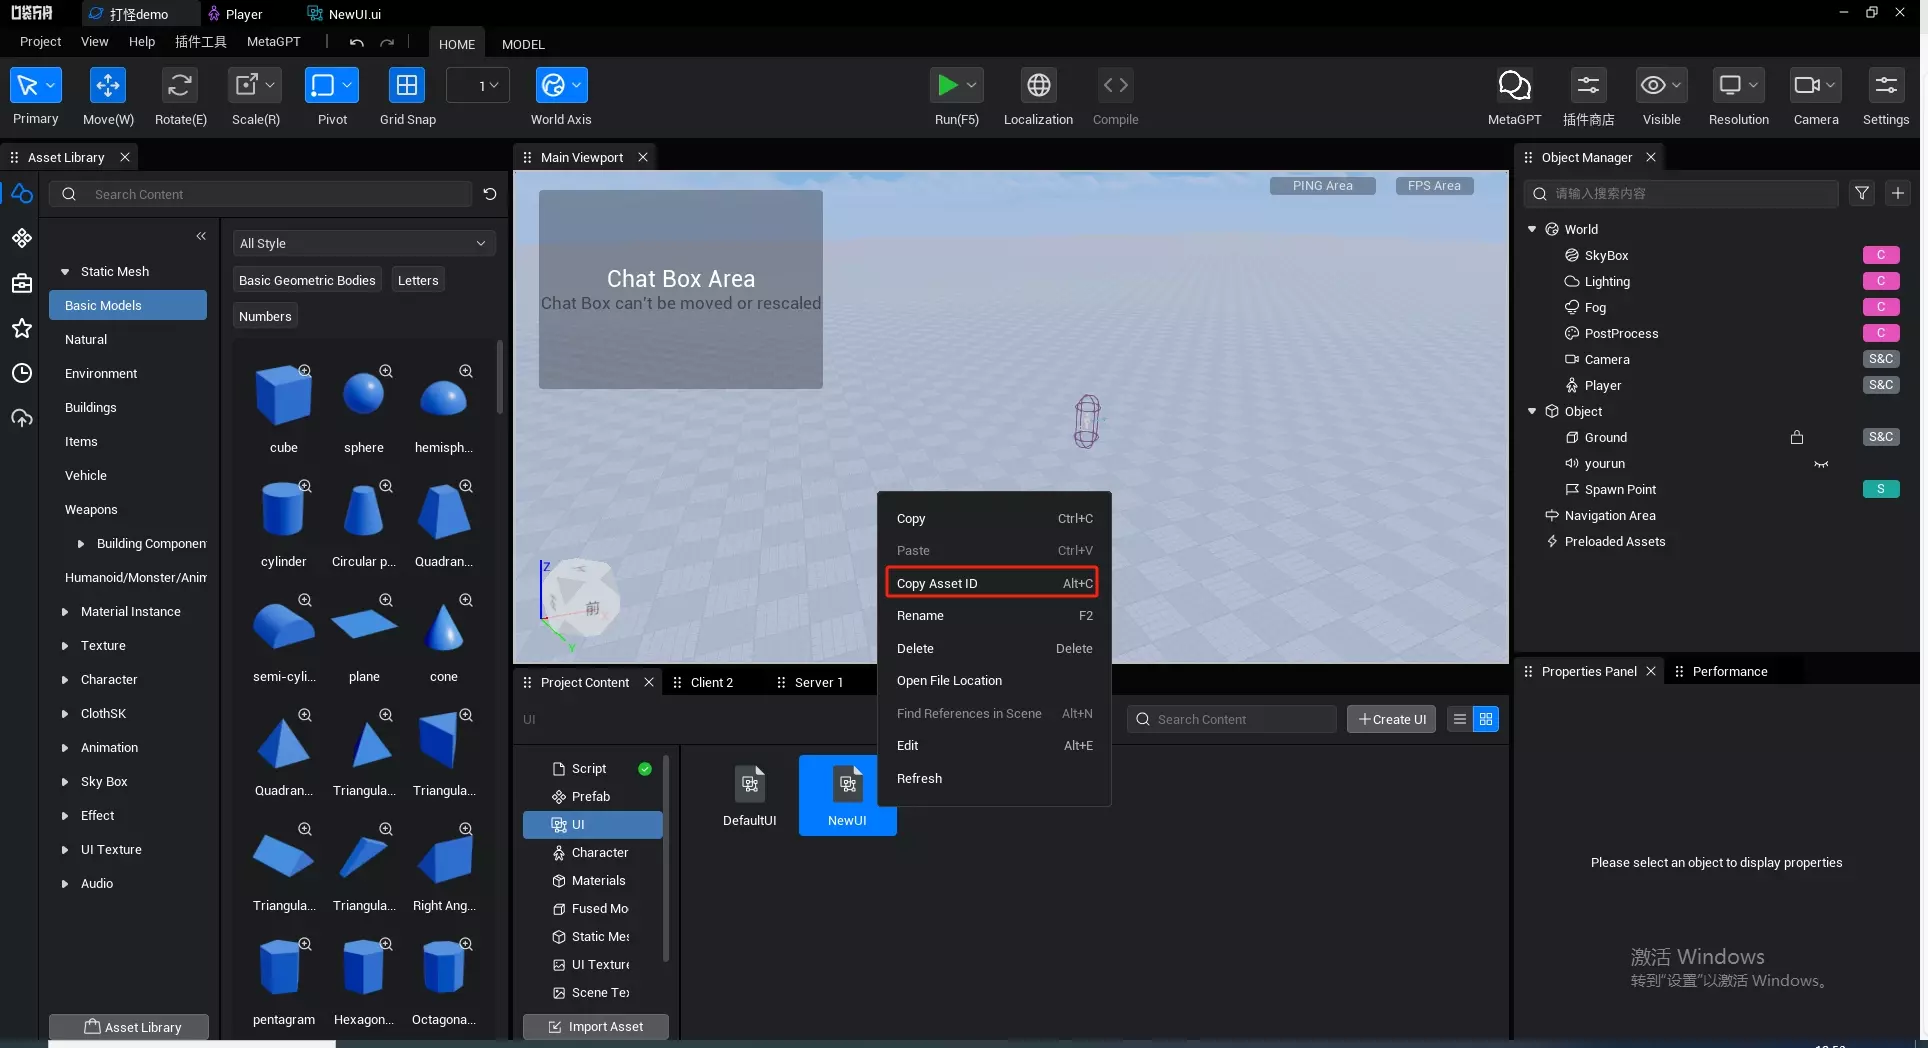Click the redo arrow

(387, 42)
